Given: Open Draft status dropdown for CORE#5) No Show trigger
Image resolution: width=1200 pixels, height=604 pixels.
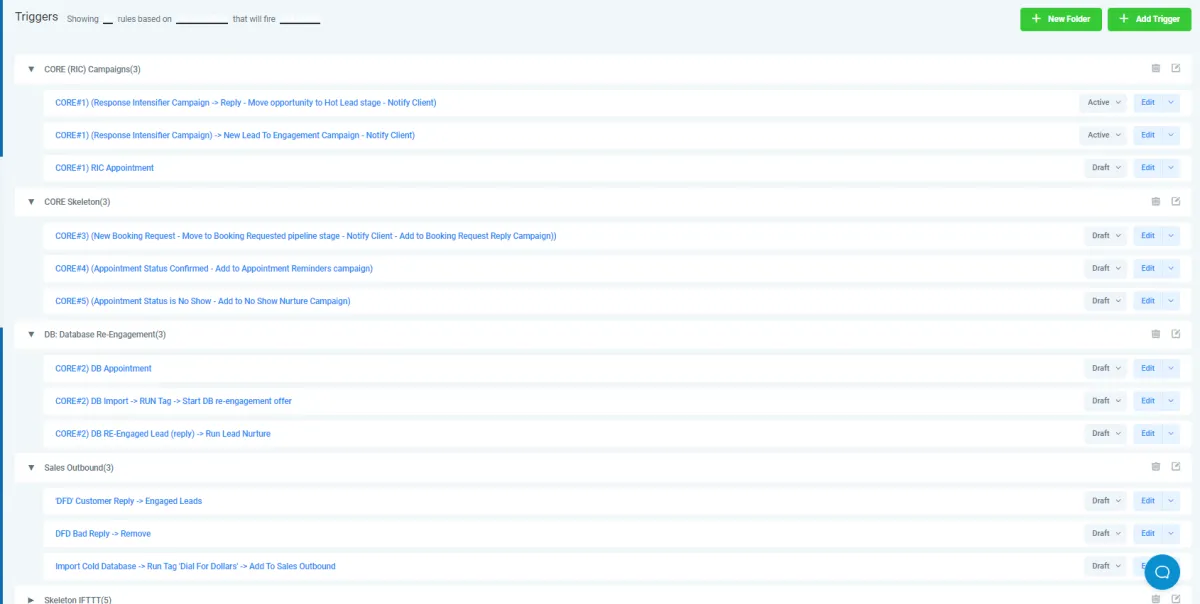Looking at the screenshot, I should point(1106,301).
